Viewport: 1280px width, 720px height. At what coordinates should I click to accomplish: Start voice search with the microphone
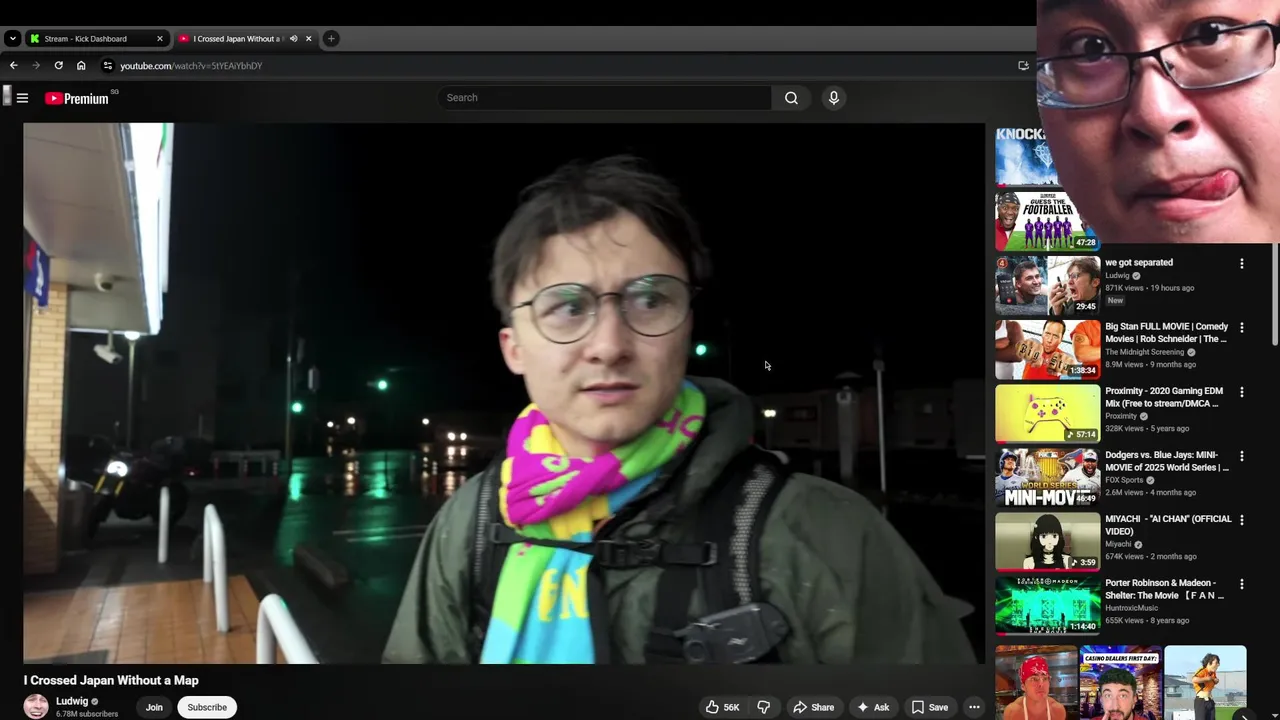(833, 98)
